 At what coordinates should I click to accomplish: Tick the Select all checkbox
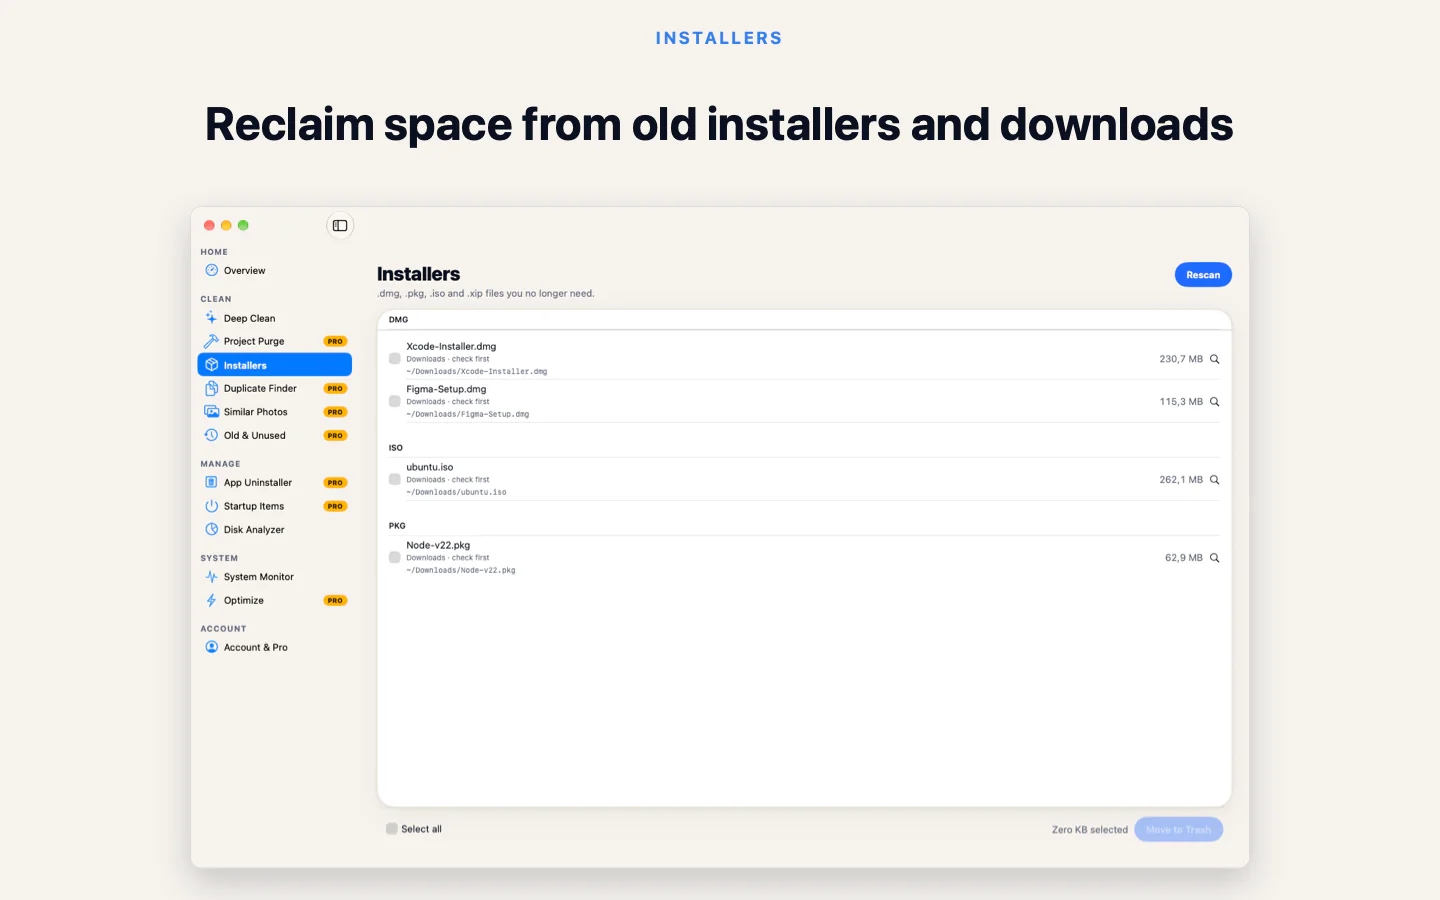(x=392, y=829)
